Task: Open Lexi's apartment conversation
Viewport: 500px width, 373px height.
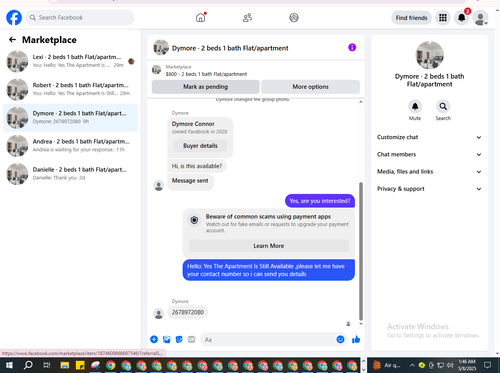Action: tap(70, 61)
